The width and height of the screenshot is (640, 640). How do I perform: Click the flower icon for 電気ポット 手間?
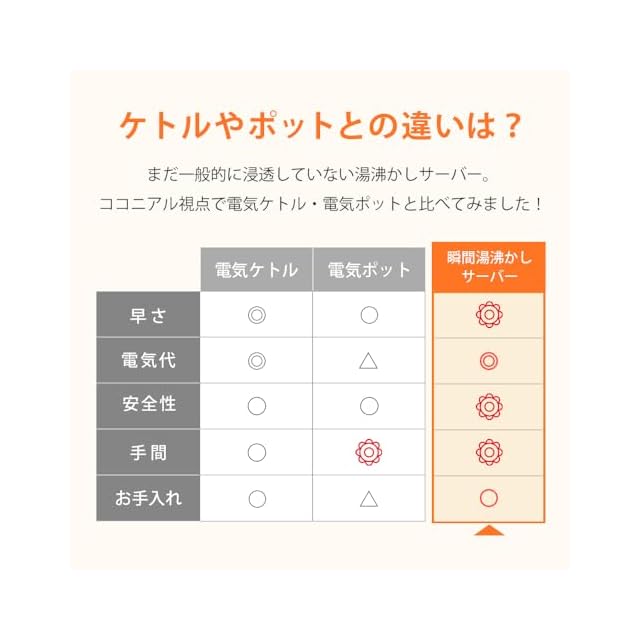pyautogui.click(x=369, y=452)
